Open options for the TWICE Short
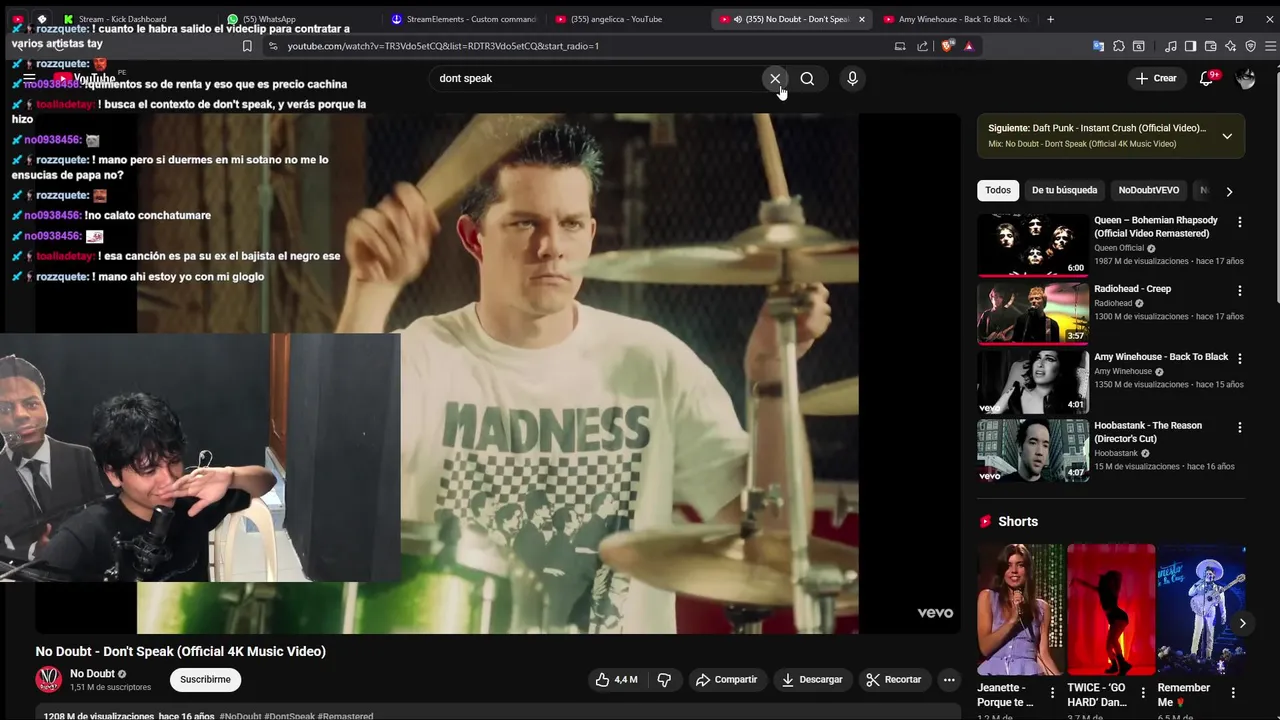The width and height of the screenshot is (1280, 720). (1143, 692)
